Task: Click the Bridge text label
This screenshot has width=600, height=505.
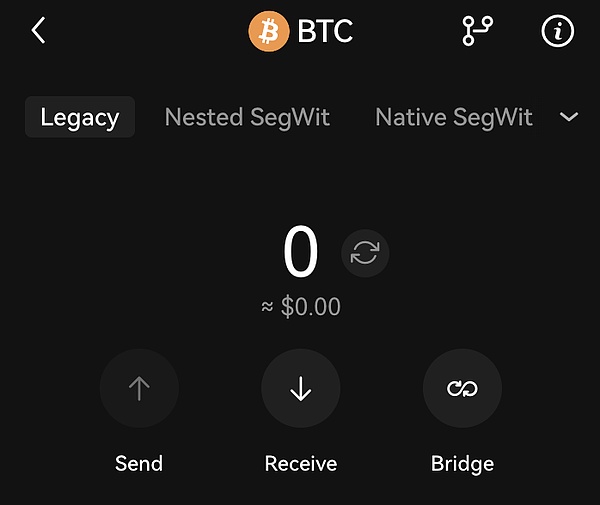Action: 462,464
